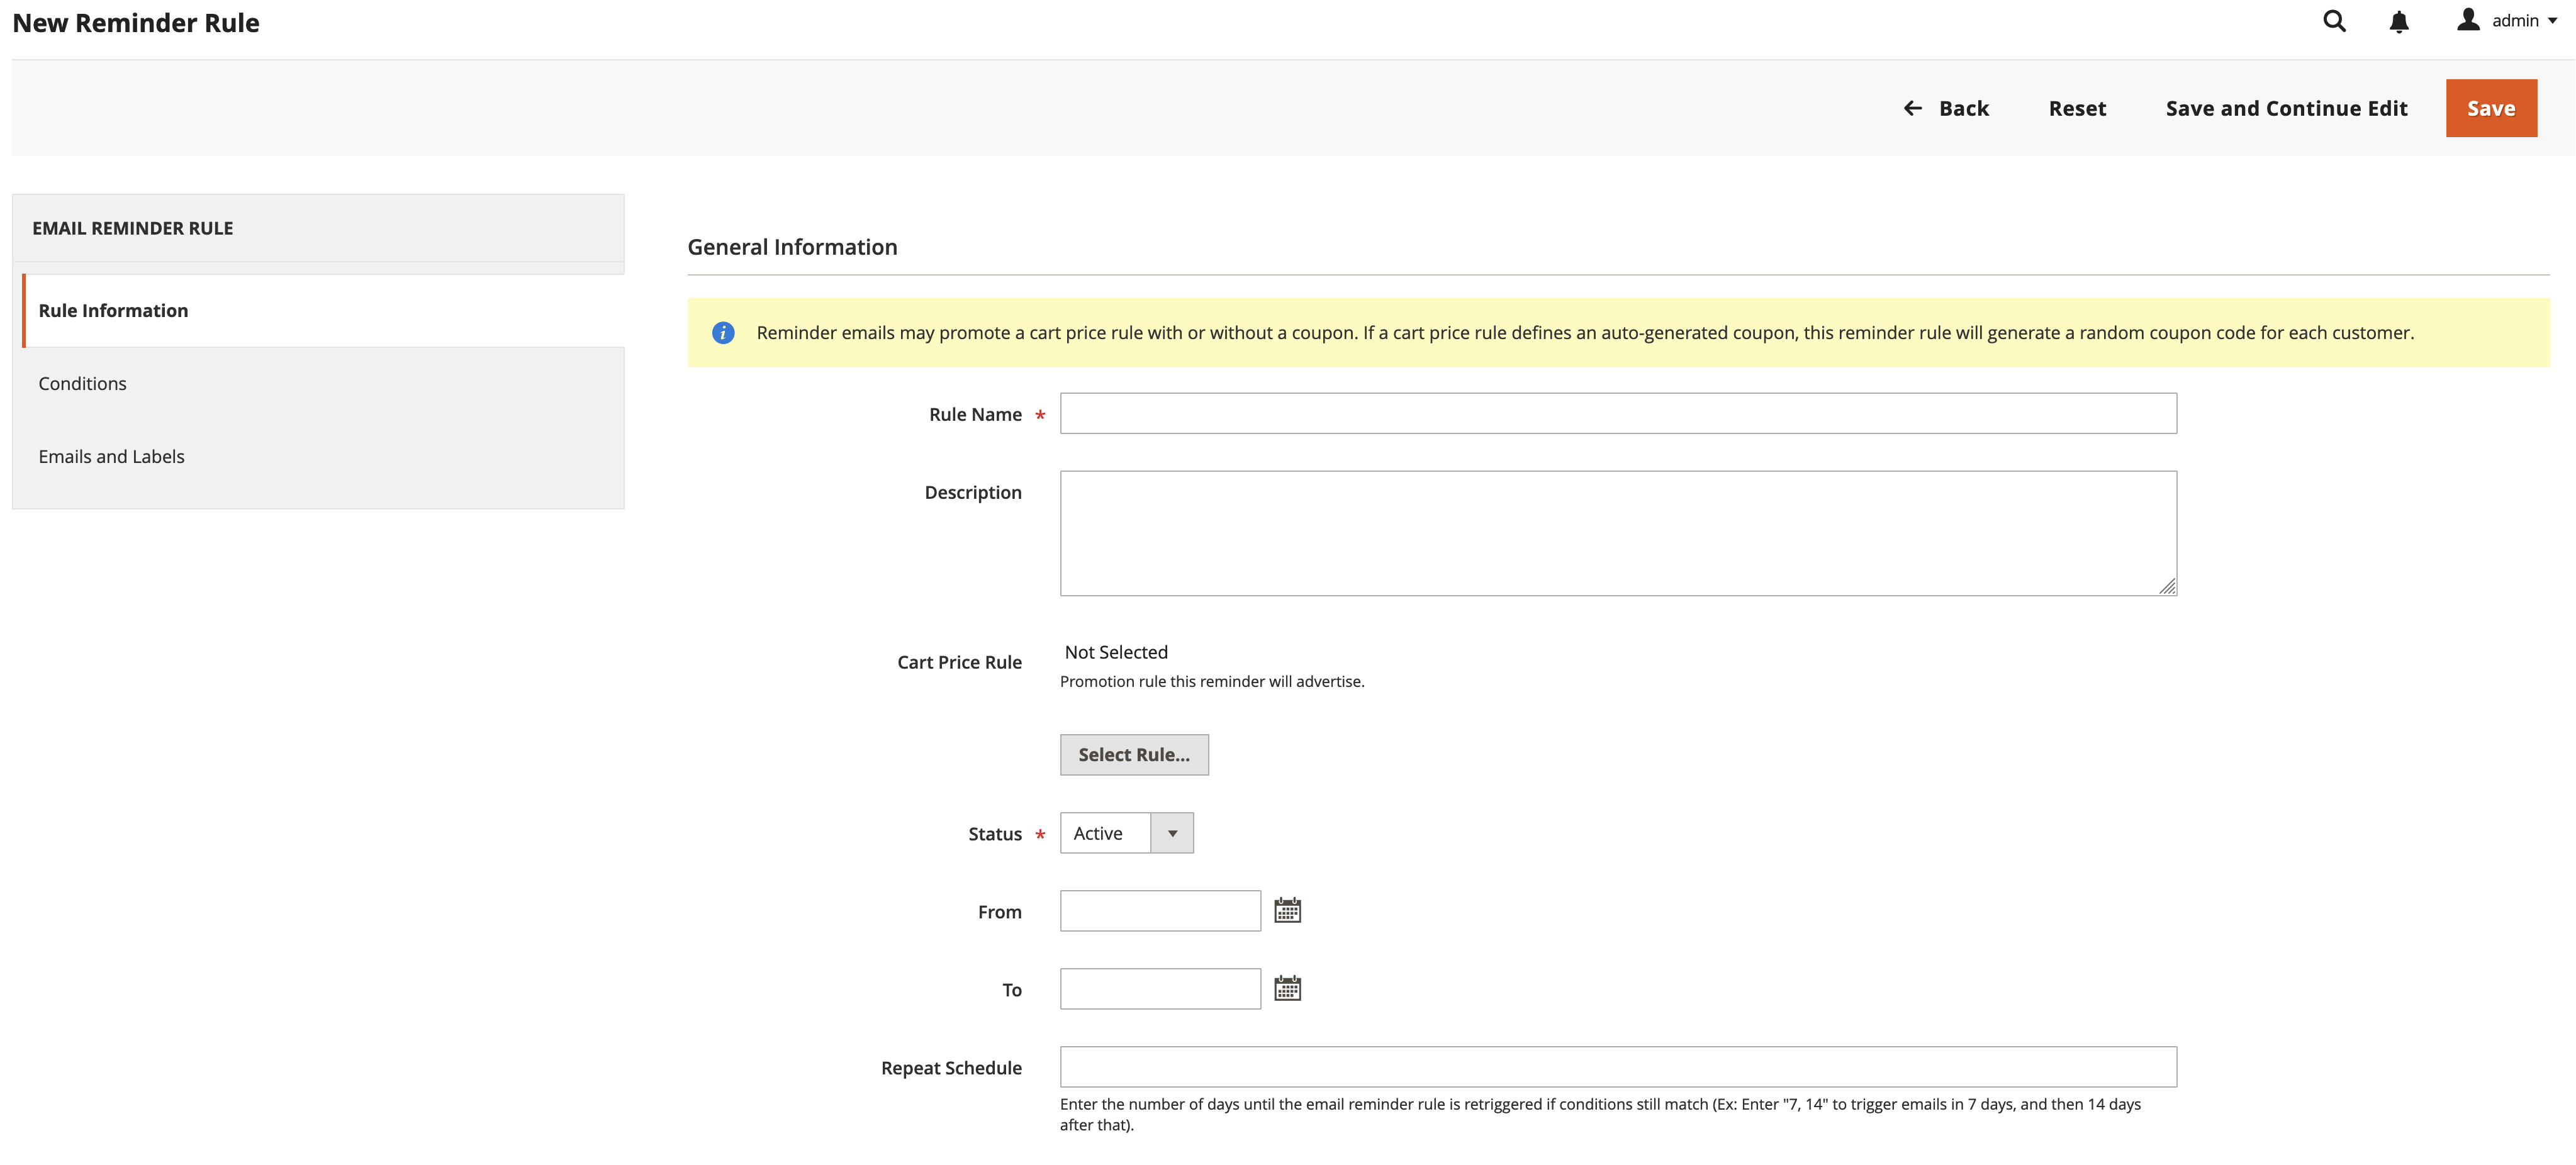Image resolution: width=2576 pixels, height=1165 pixels.
Task: Open the From date calendar picker
Action: tap(1287, 910)
